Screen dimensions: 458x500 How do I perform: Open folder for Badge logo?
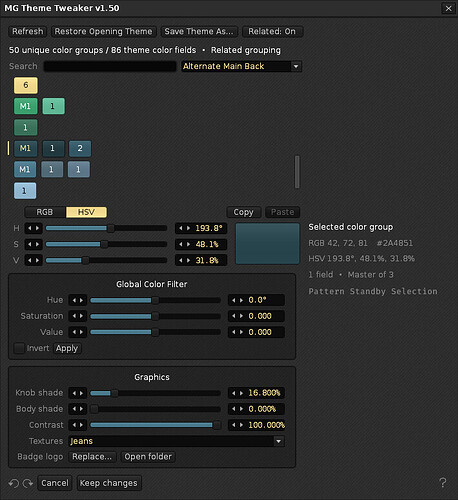(148, 457)
